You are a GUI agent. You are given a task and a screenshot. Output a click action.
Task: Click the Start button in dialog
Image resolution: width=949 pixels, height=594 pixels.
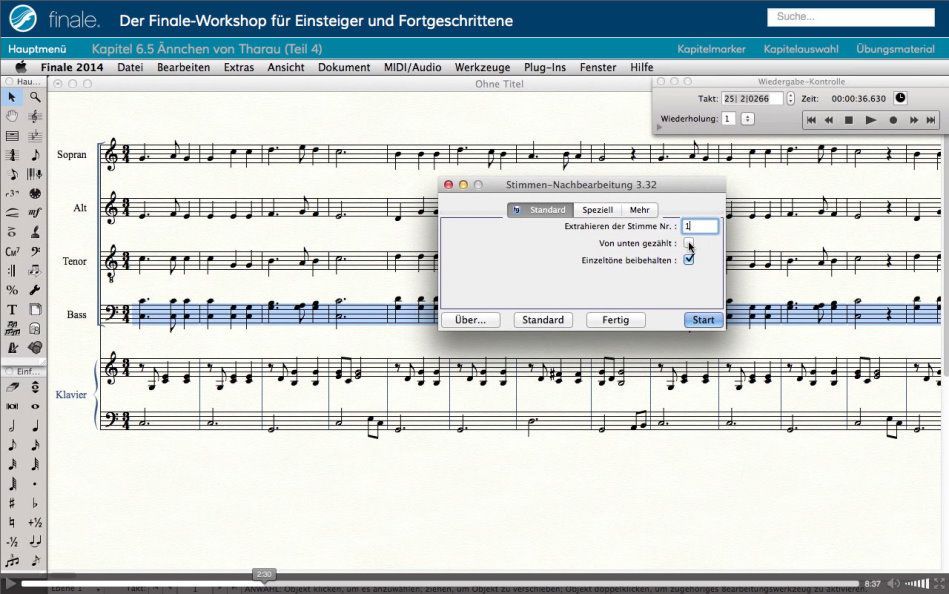703,320
